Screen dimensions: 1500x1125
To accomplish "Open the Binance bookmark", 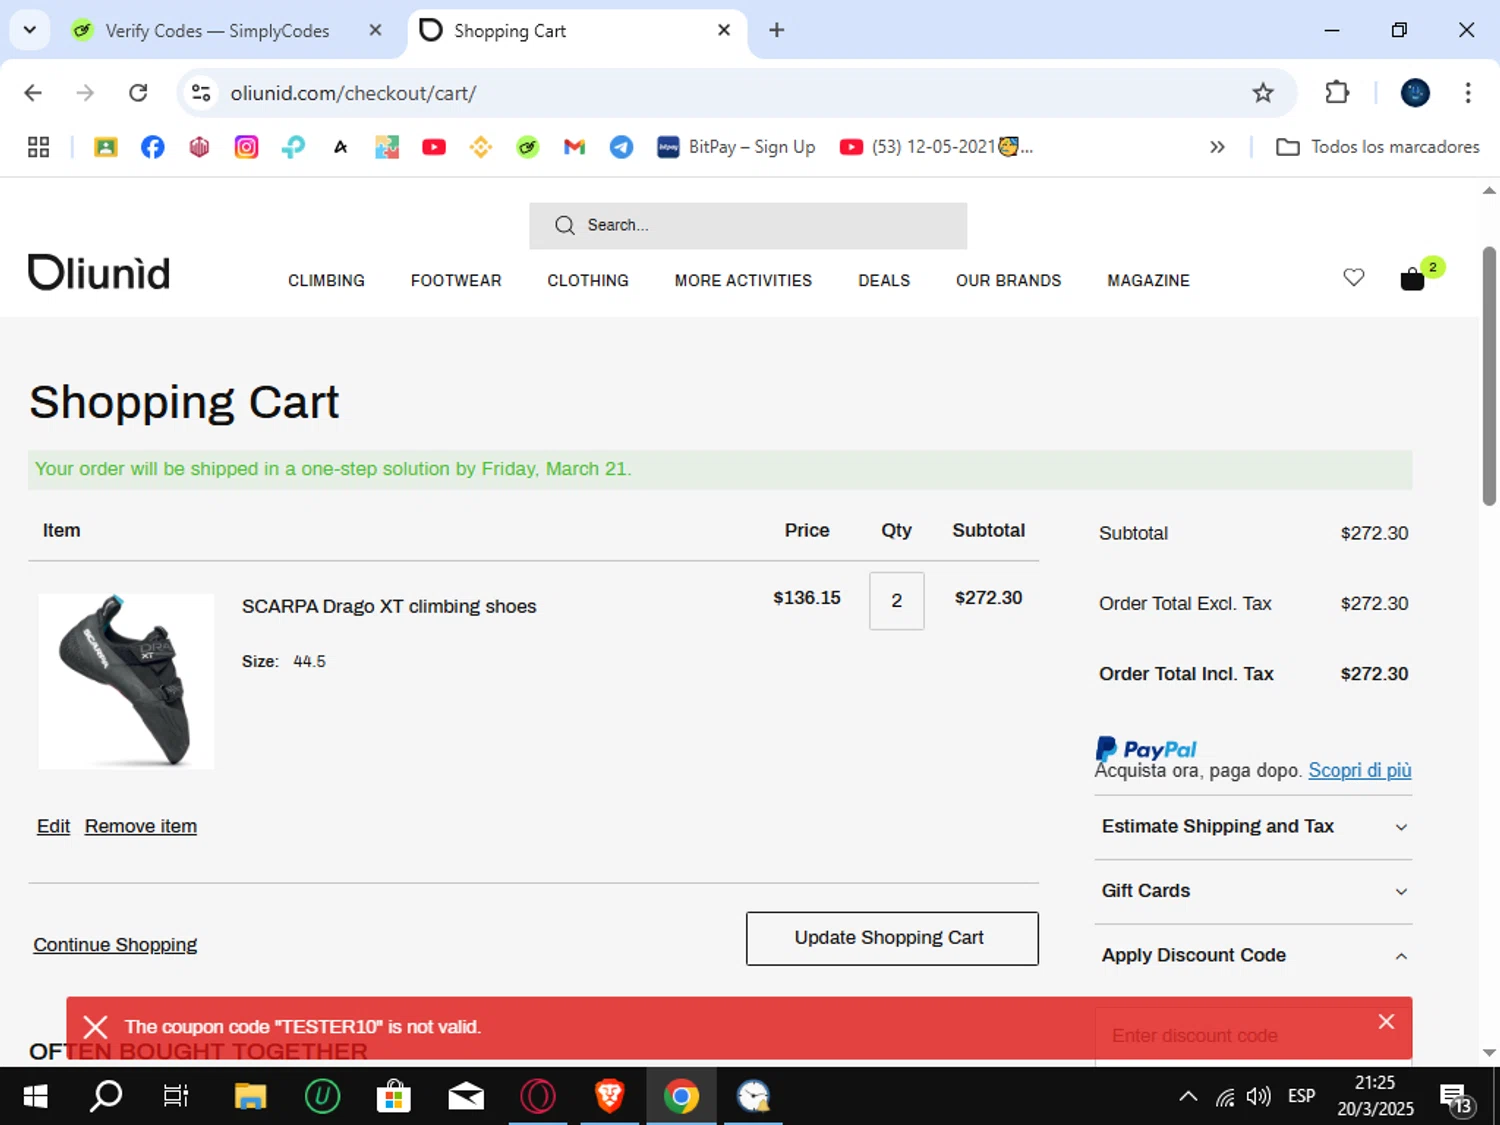I will click(x=480, y=147).
